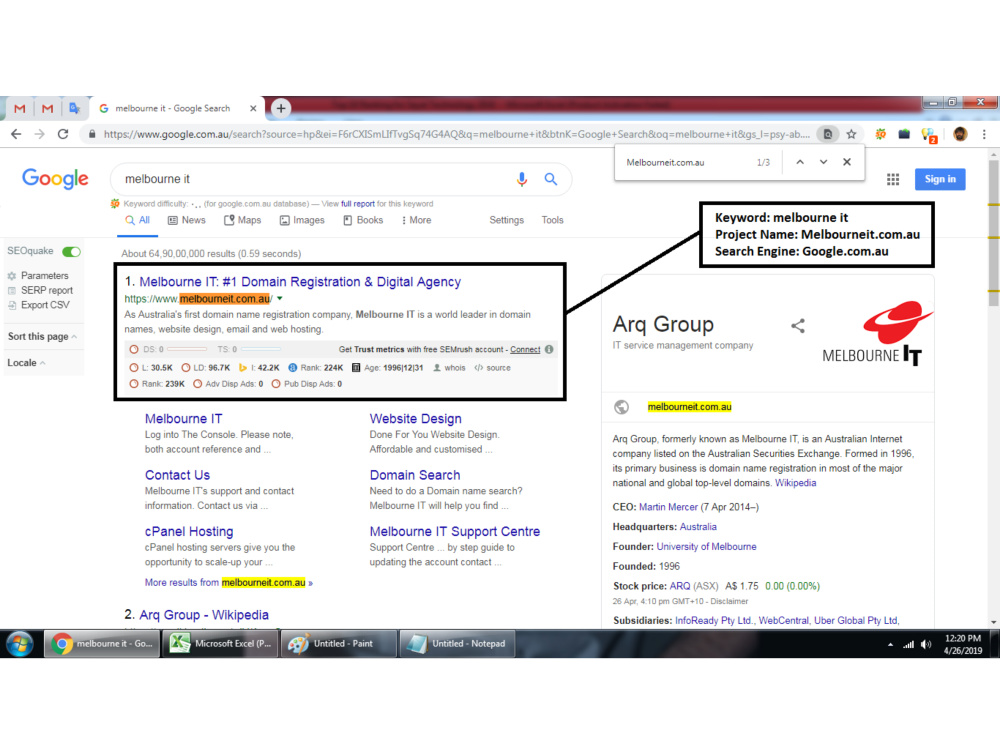
Task: Open the full report keyword link
Action: pyautogui.click(x=358, y=204)
